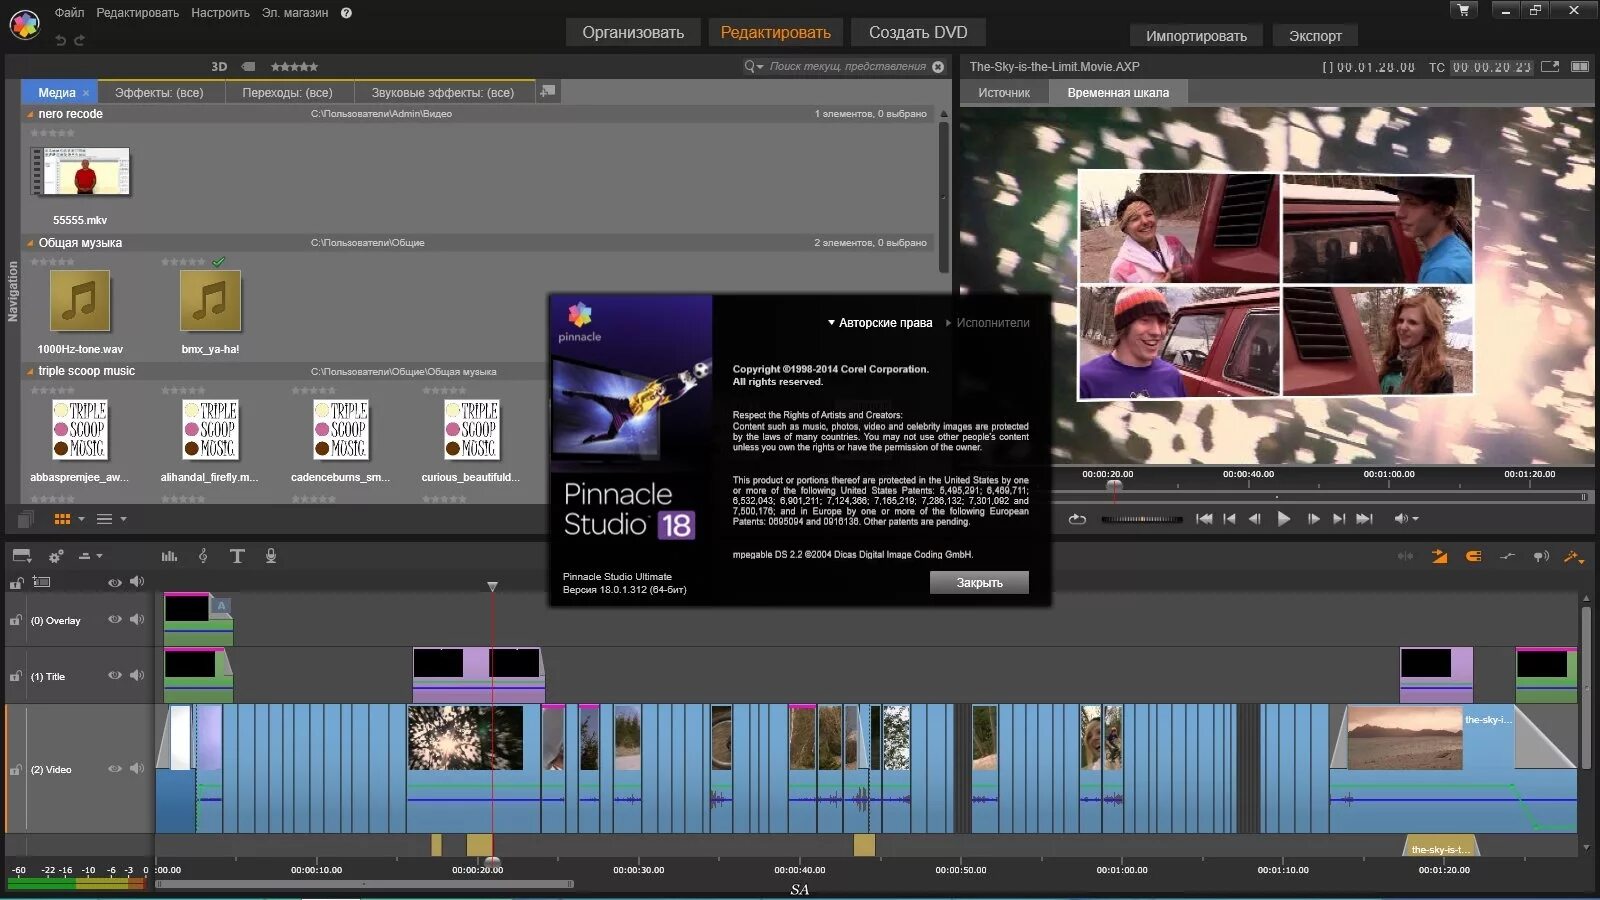Go to the next clip marker
The image size is (1600, 900).
tap(1338, 519)
